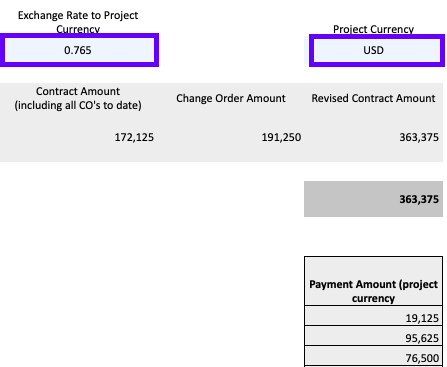The image size is (447, 367).
Task: Click the Revised Contract Amount value 363,375
Action: click(419, 137)
